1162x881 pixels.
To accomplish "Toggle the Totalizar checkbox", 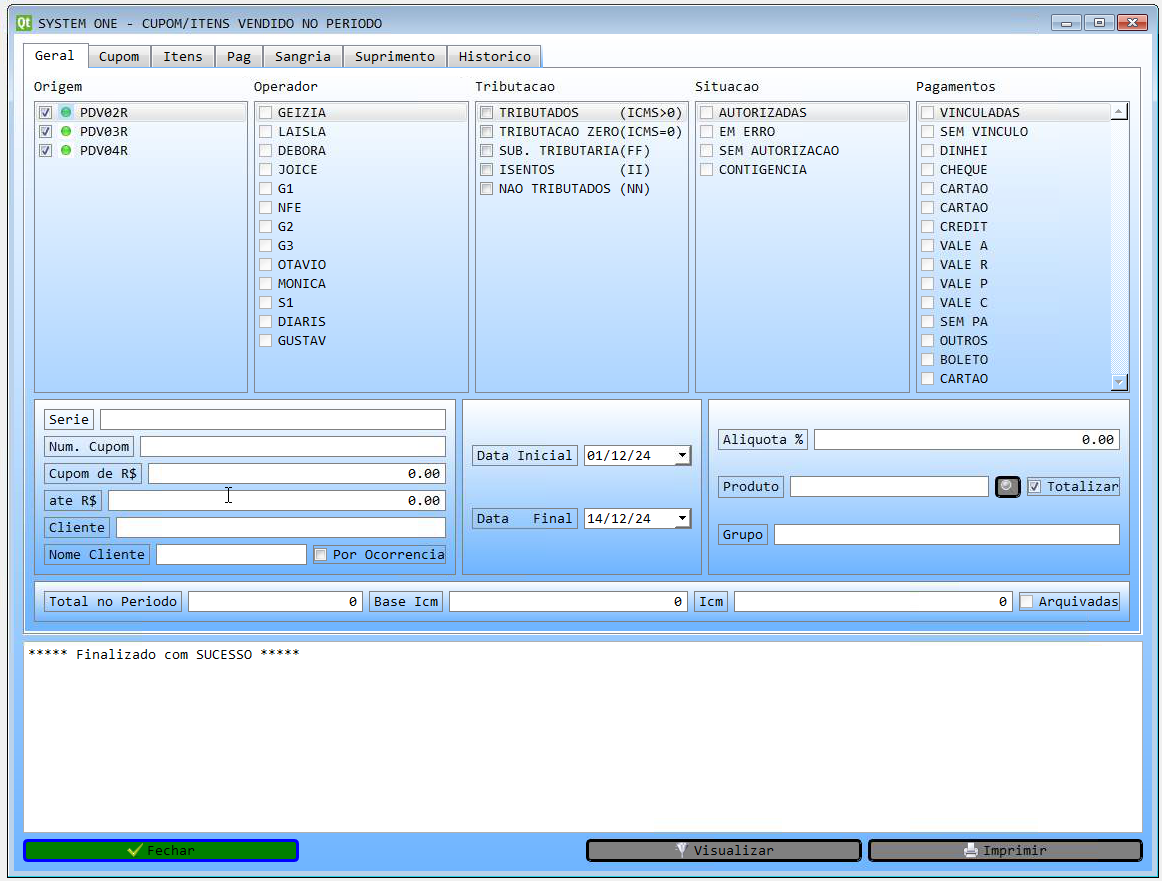I will click(x=1034, y=487).
